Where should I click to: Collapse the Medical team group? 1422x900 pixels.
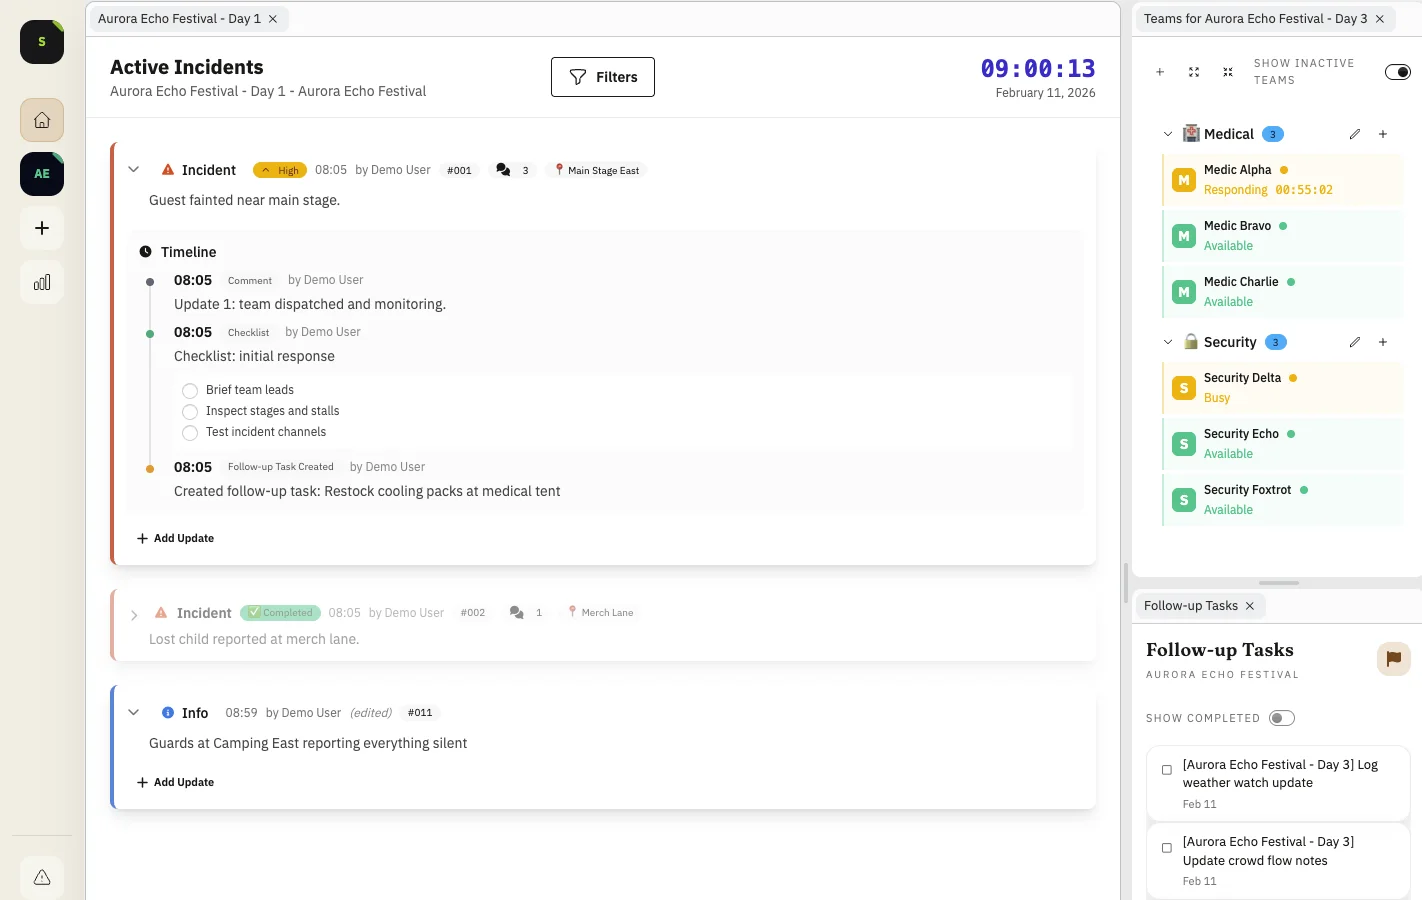(1167, 133)
